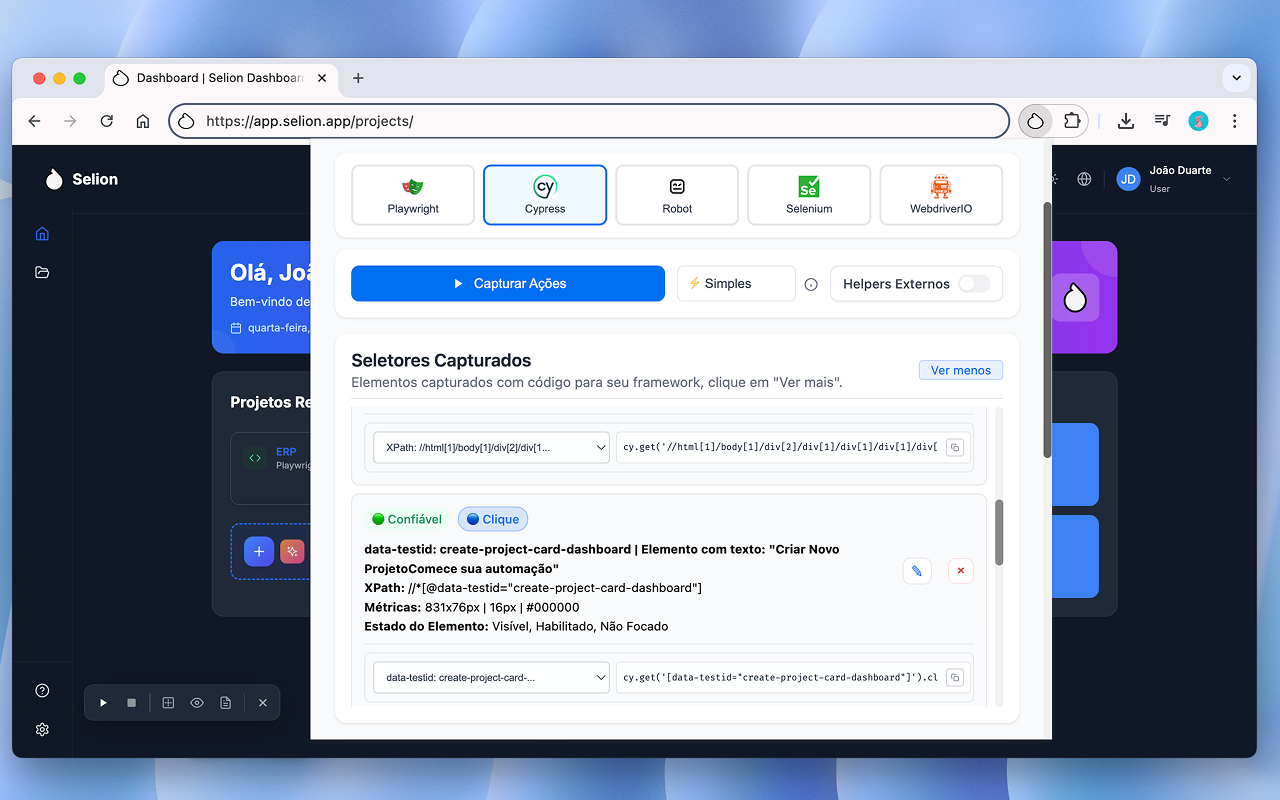
Task: Open the XPath selector dropdown
Action: (x=490, y=447)
